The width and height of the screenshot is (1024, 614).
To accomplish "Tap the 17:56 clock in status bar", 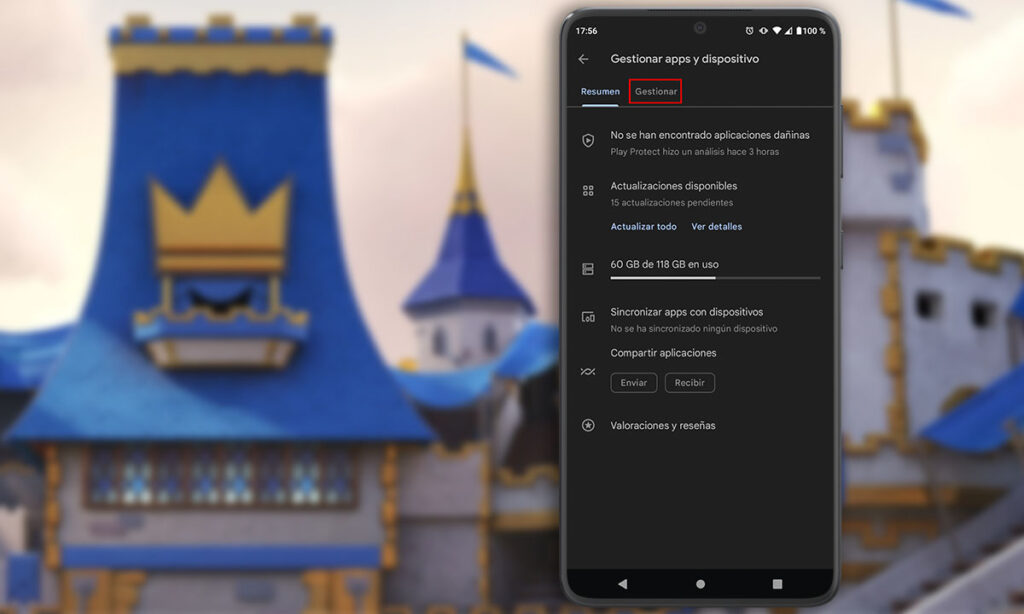I will coord(586,31).
